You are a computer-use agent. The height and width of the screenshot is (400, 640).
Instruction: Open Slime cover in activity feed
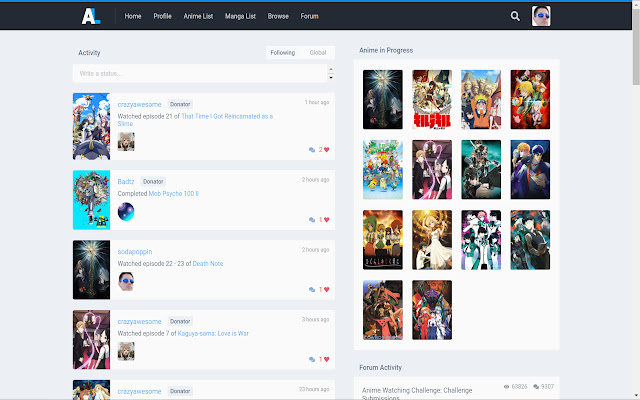91,127
